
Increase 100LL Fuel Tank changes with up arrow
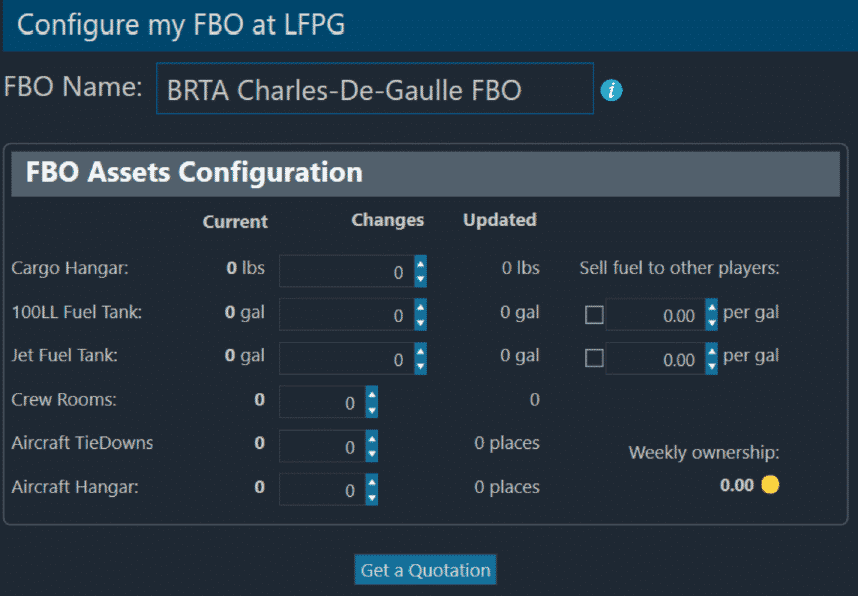pyautogui.click(x=420, y=308)
